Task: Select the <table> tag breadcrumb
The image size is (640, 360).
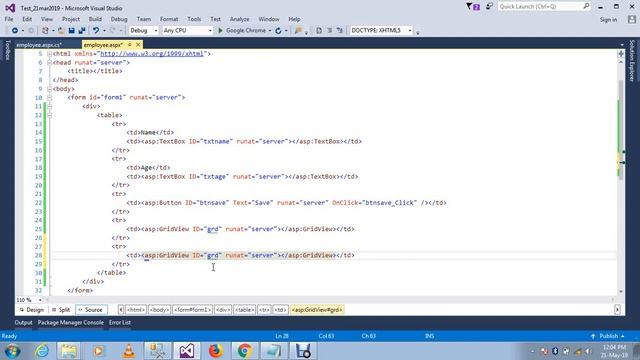Action: tap(244, 310)
